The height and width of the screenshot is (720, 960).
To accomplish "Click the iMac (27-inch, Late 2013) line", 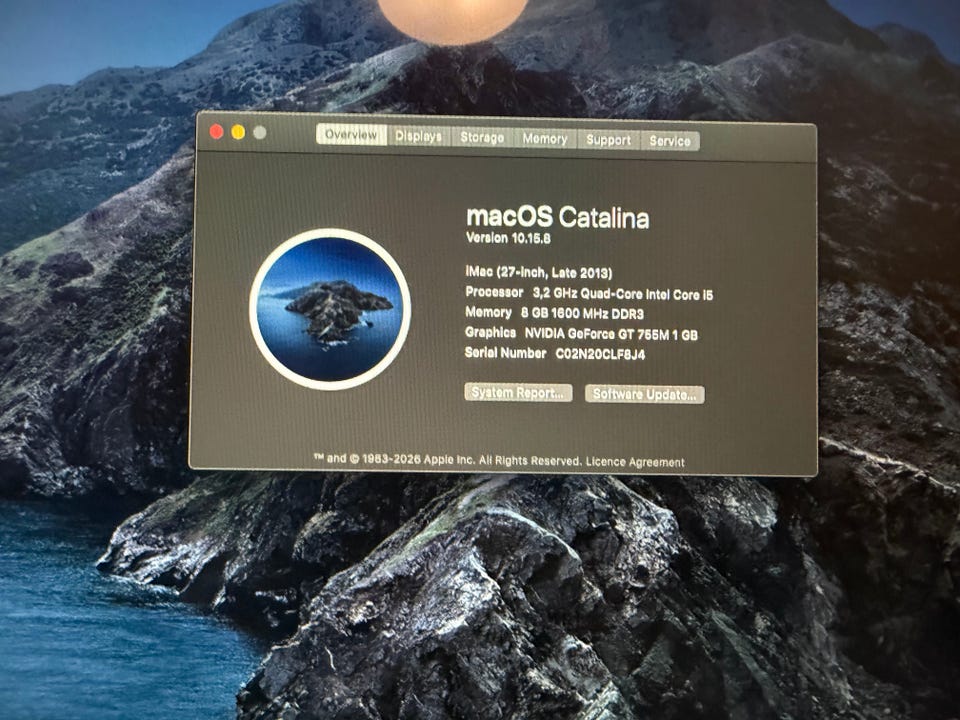I will (539, 272).
